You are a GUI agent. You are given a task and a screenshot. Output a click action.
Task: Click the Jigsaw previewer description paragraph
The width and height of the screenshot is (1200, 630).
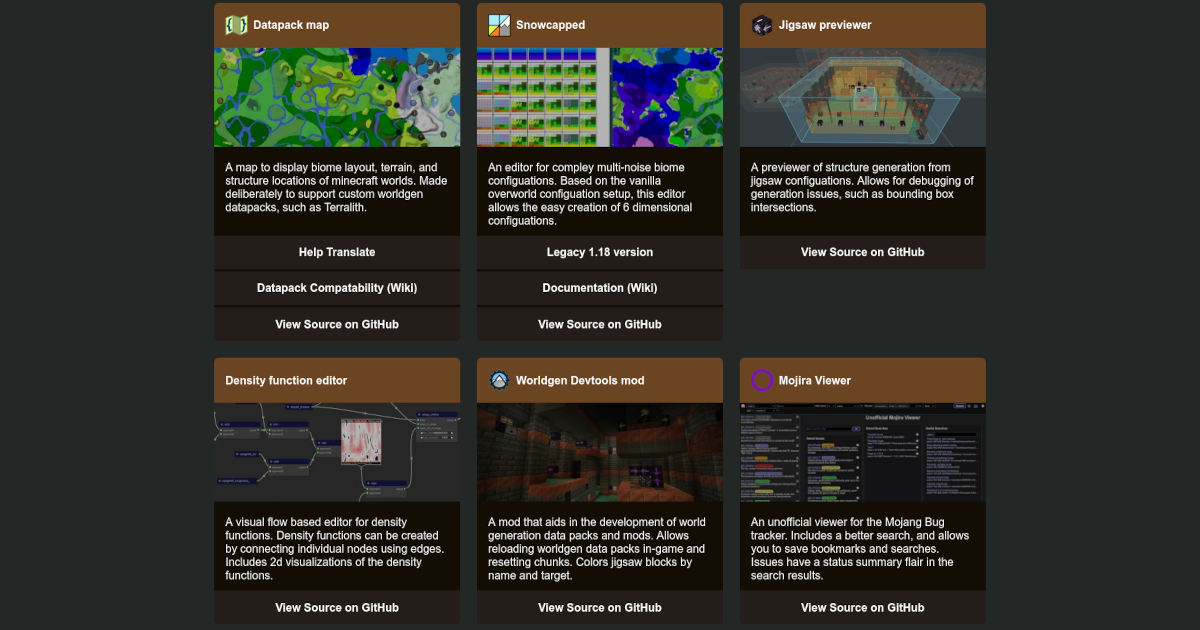[x=863, y=188]
